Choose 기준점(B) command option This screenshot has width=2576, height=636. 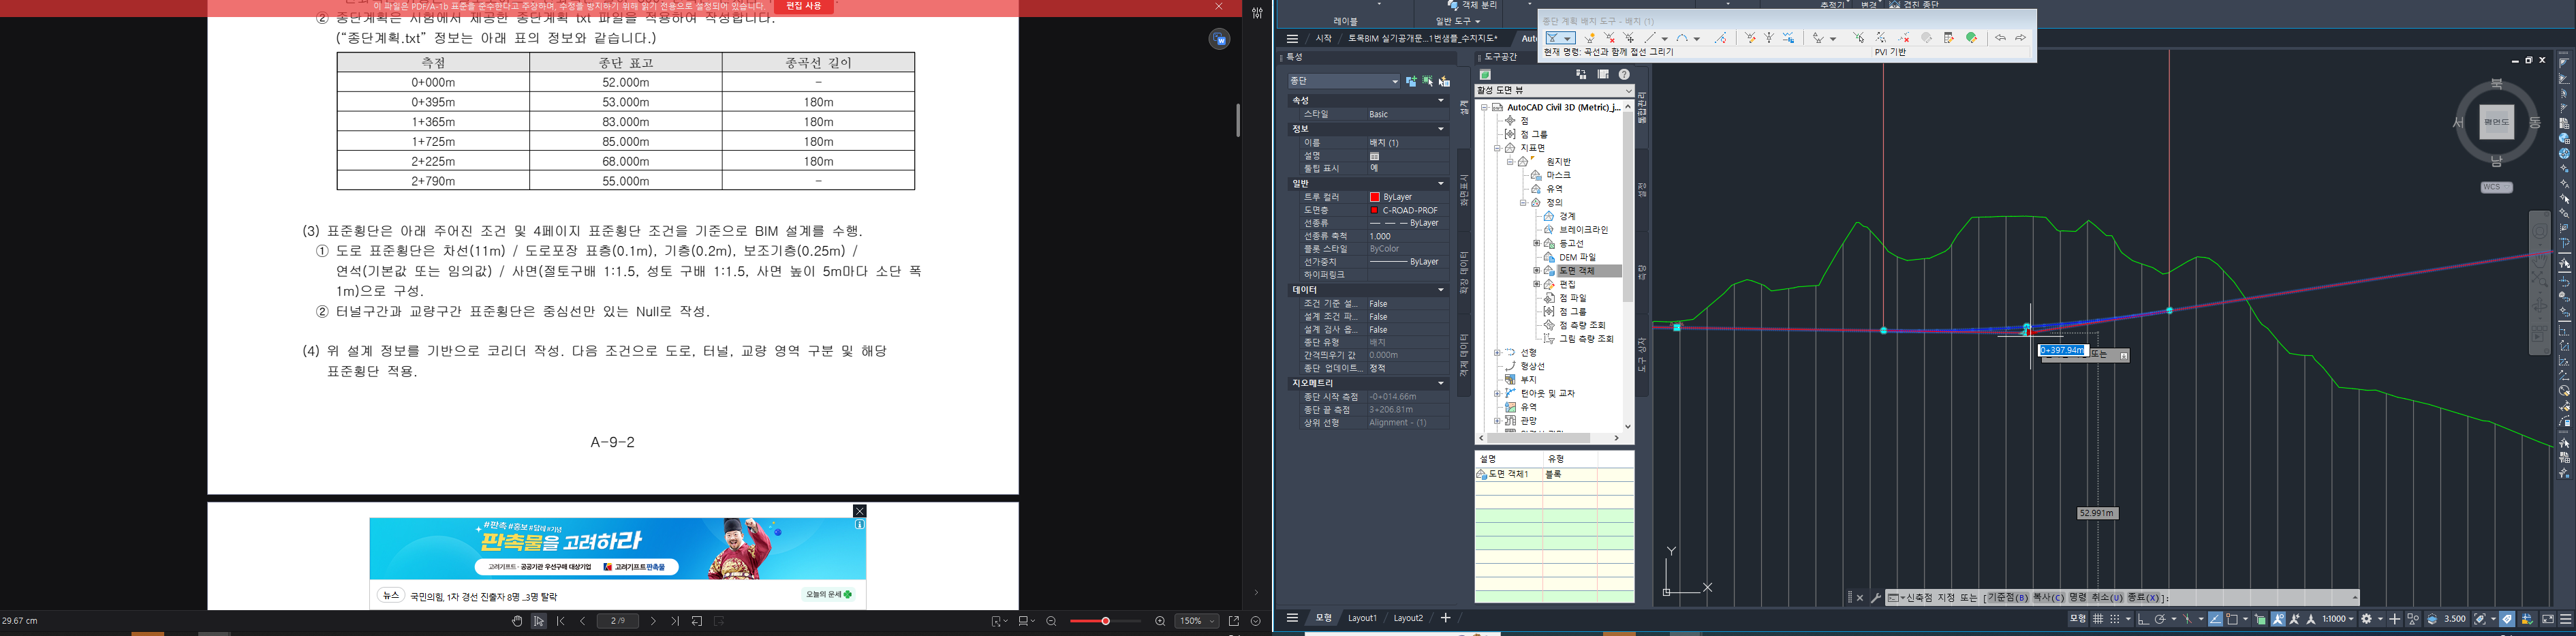click(2008, 598)
